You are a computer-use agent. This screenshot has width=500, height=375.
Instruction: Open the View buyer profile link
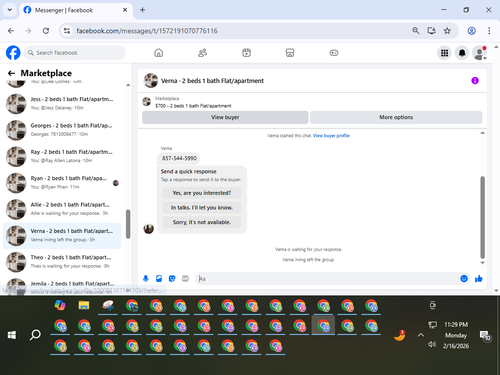point(331,135)
